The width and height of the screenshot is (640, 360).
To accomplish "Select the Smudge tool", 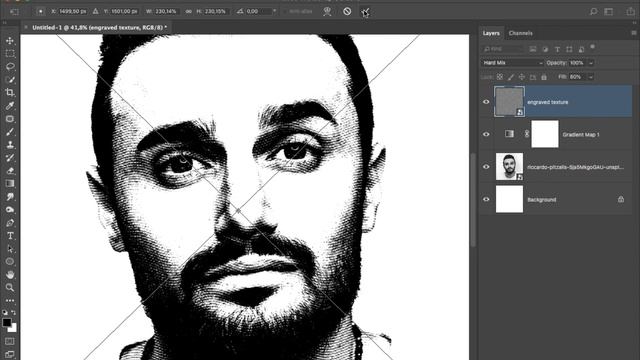I will click(10, 197).
